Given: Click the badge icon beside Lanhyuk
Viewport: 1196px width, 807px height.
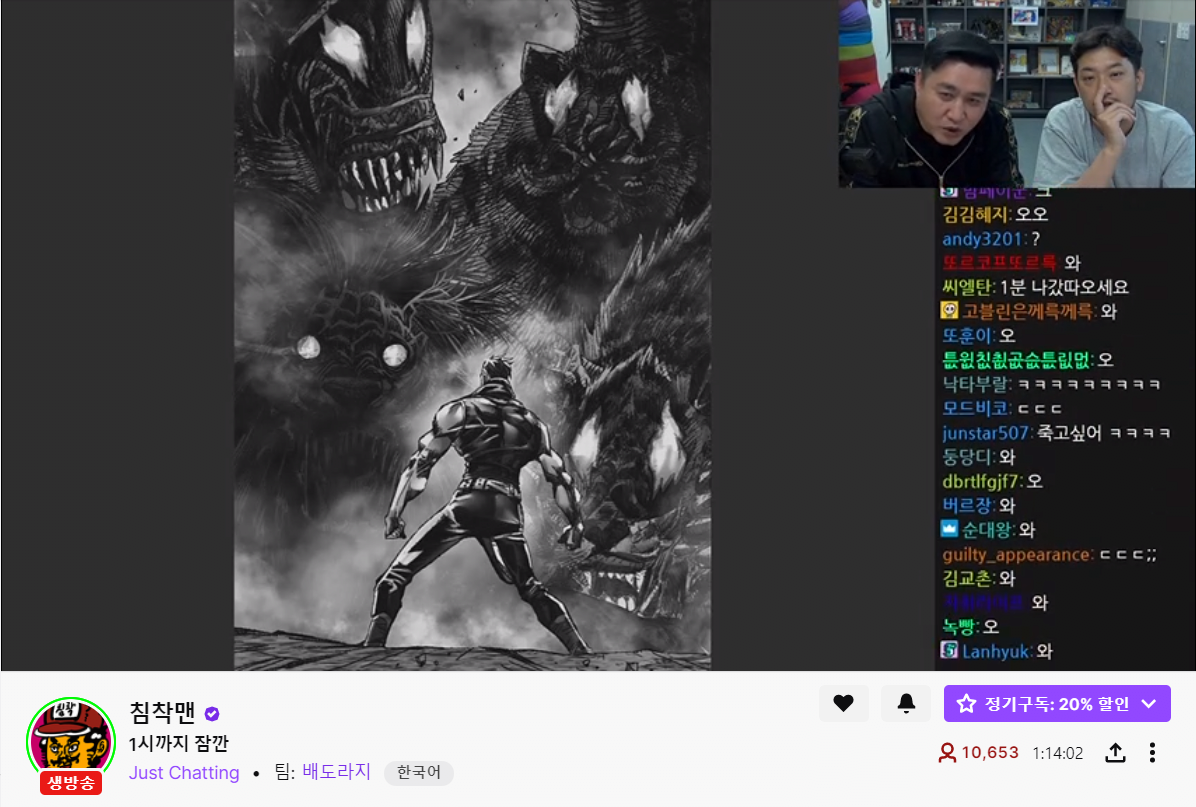Looking at the screenshot, I should [x=949, y=650].
